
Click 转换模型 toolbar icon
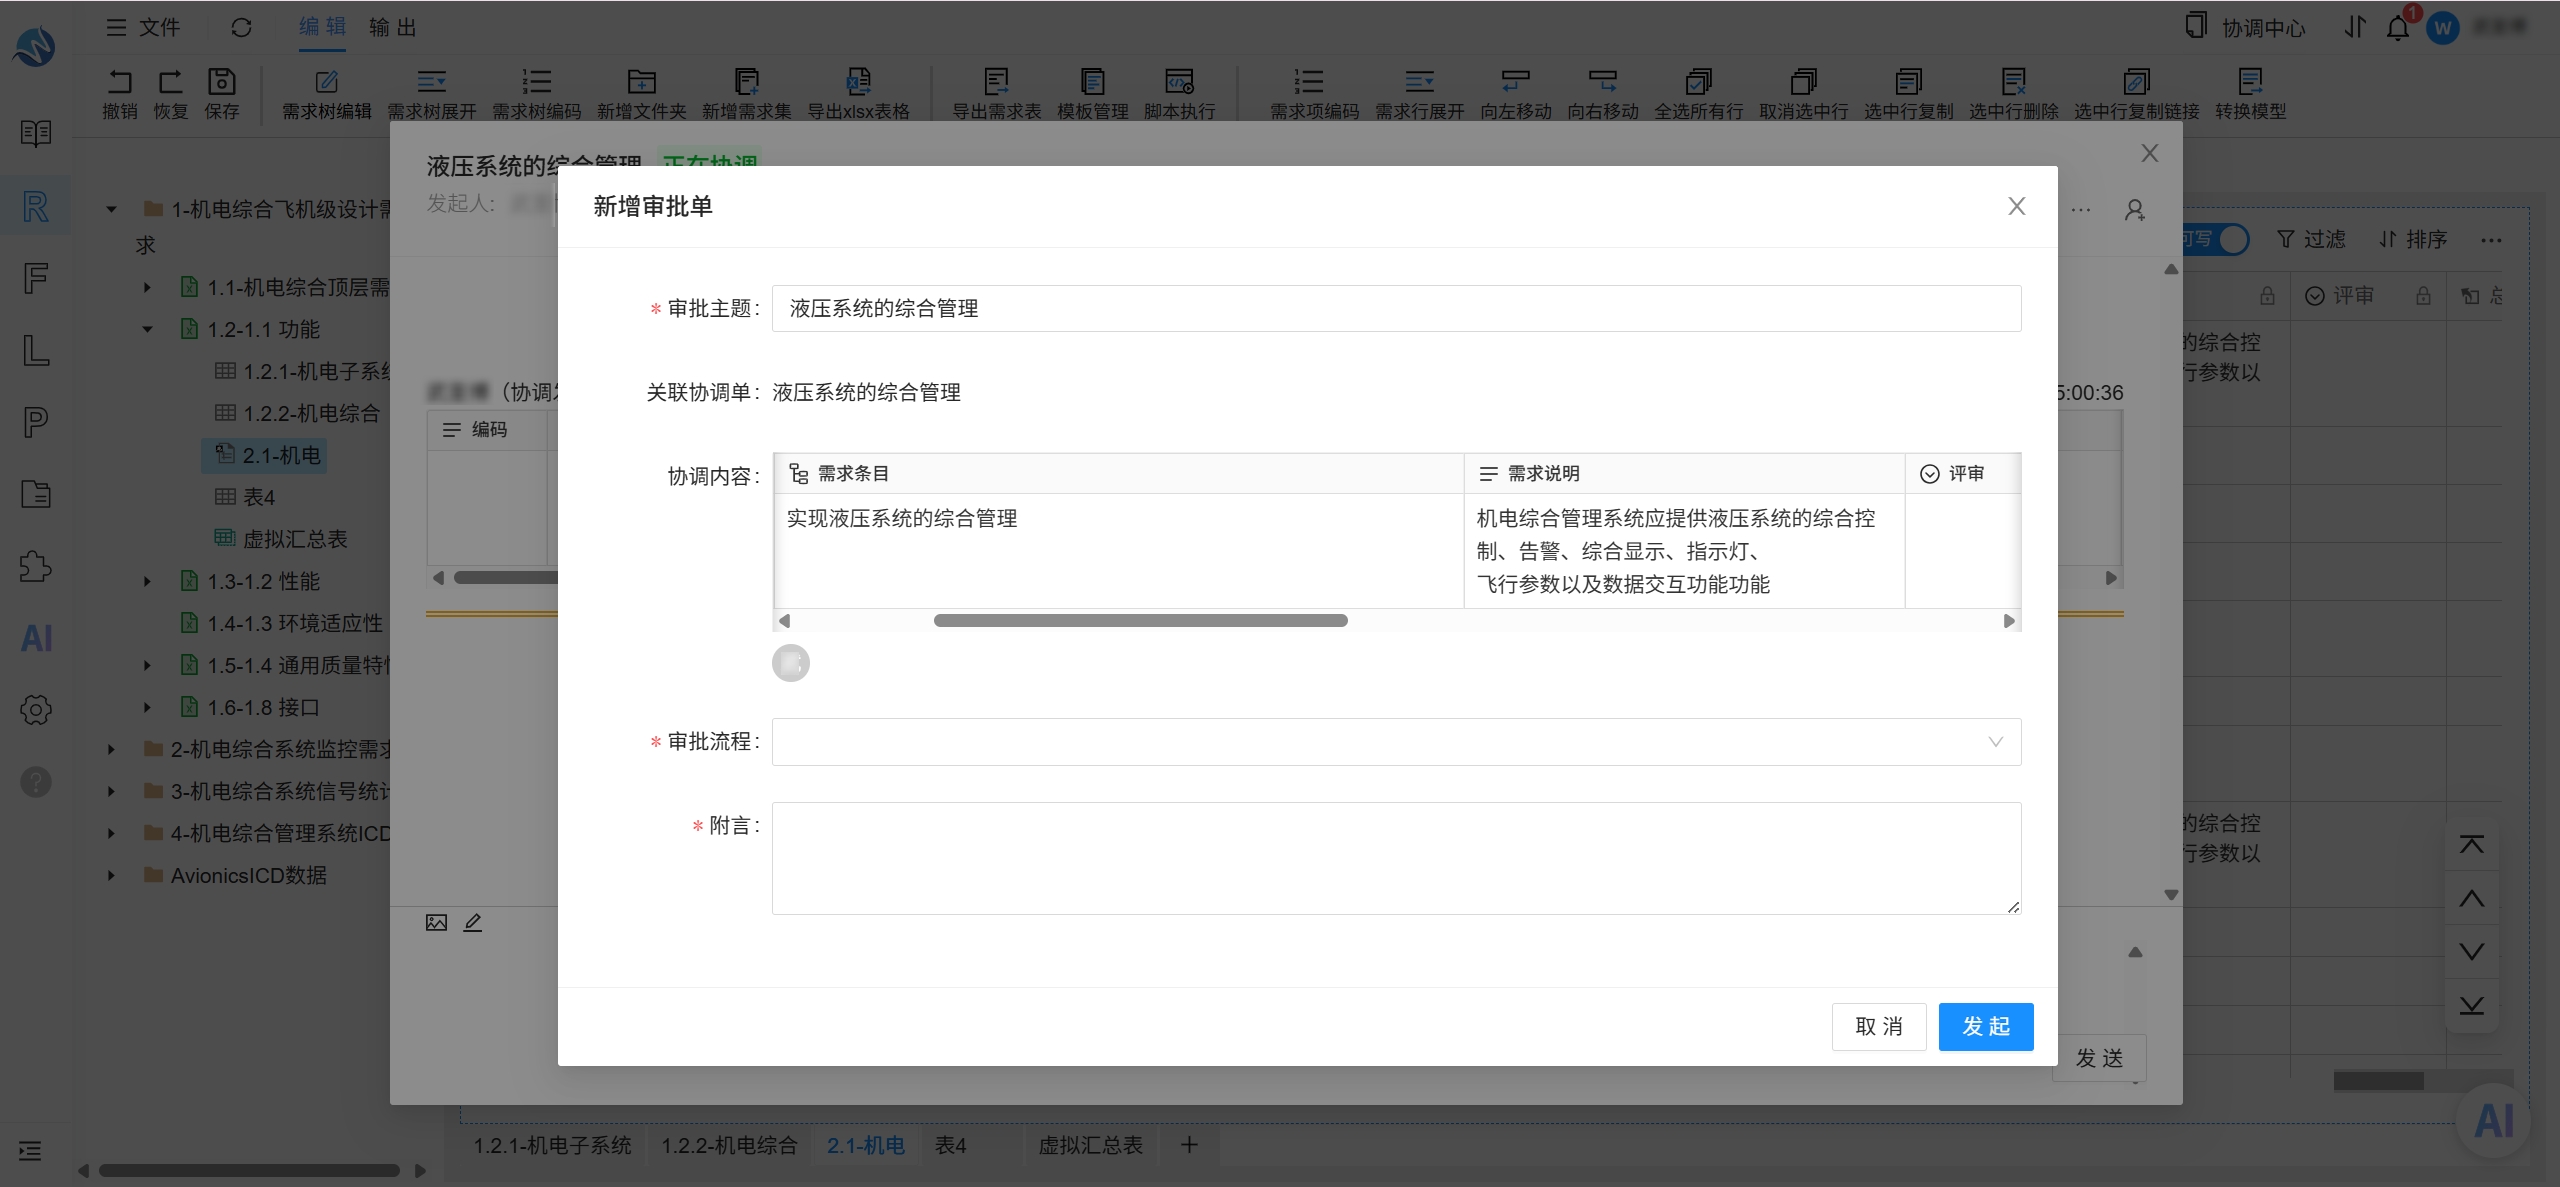(2250, 82)
